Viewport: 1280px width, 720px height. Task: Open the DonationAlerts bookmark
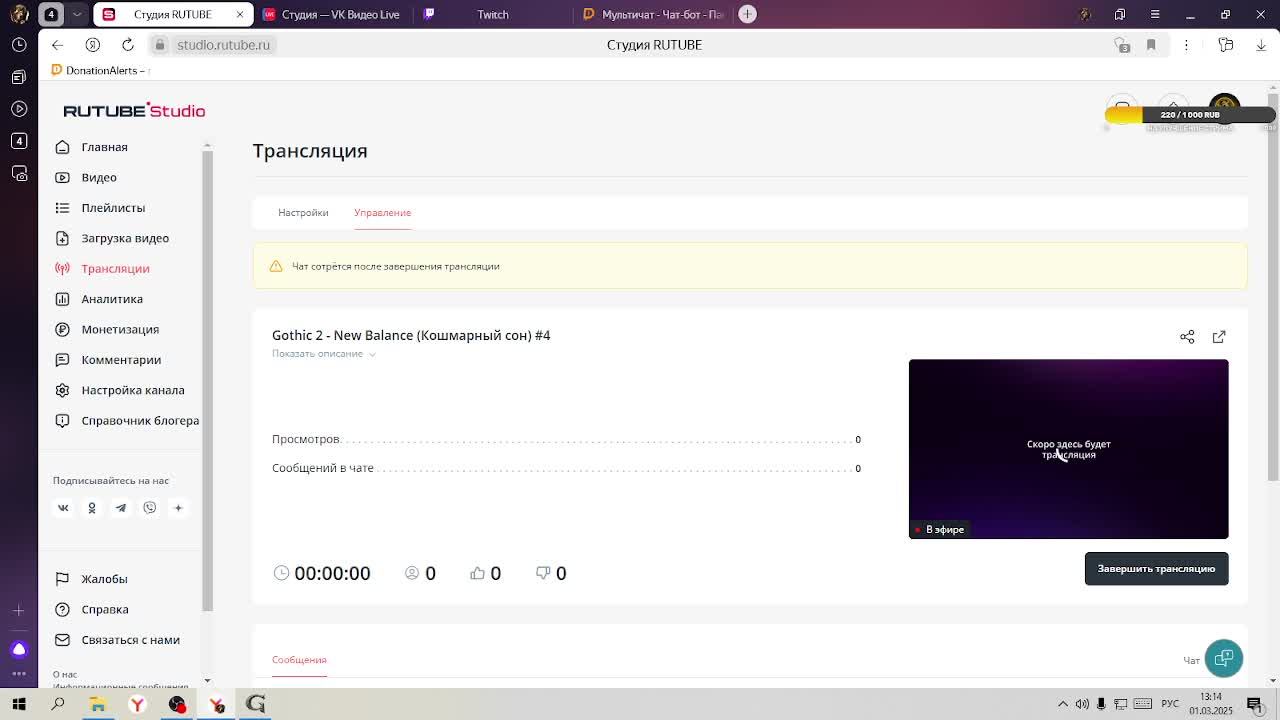(x=100, y=70)
